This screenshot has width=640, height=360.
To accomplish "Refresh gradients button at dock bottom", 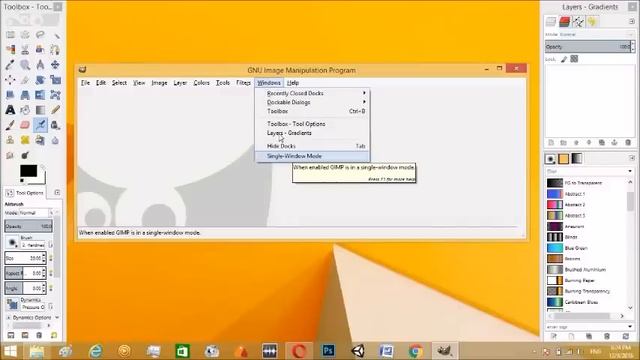I will (x=626, y=336).
